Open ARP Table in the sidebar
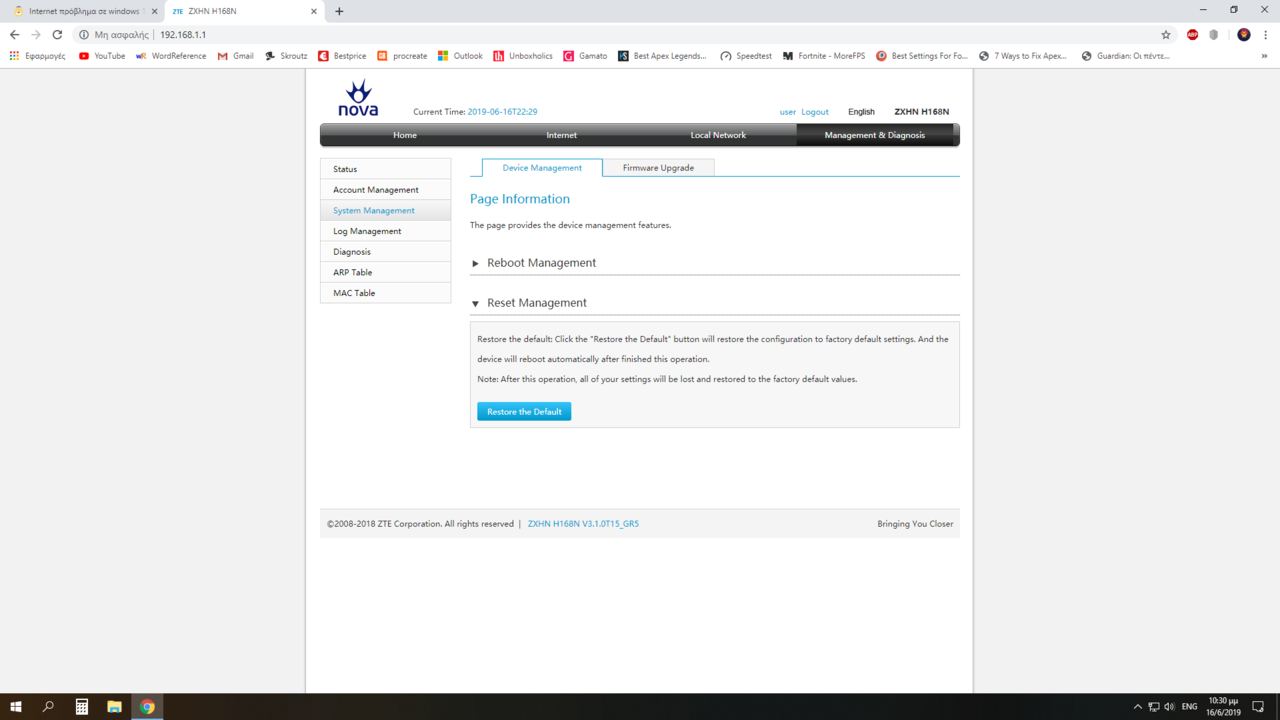Viewport: 1280px width, 720px height. coord(385,272)
